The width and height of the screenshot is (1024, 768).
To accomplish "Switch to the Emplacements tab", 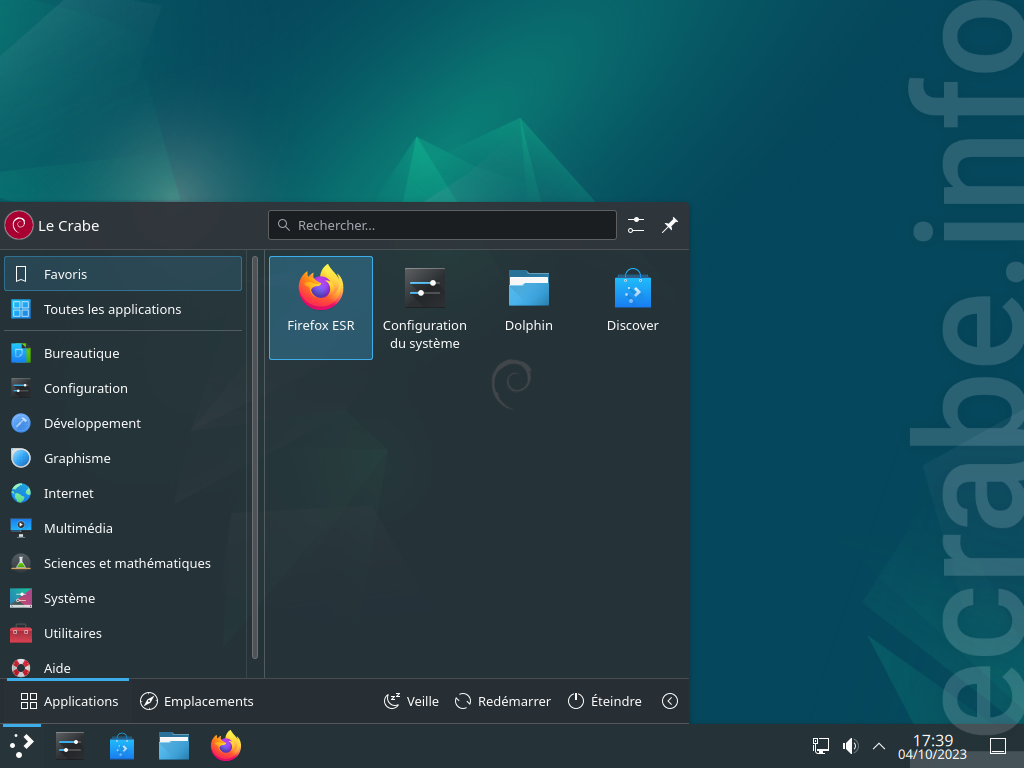I will tap(197, 701).
